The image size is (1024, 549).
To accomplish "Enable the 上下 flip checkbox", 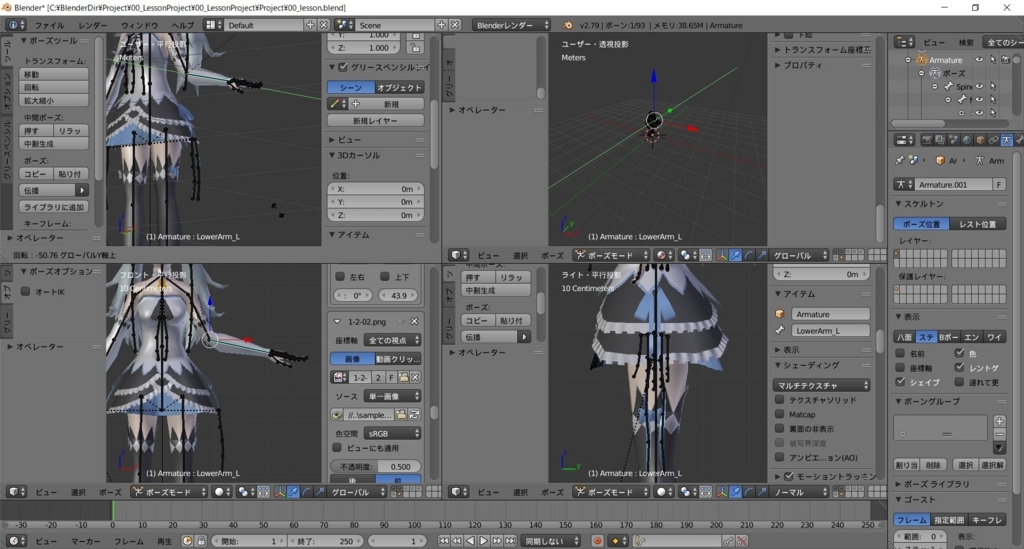I will pyautogui.click(x=385, y=277).
